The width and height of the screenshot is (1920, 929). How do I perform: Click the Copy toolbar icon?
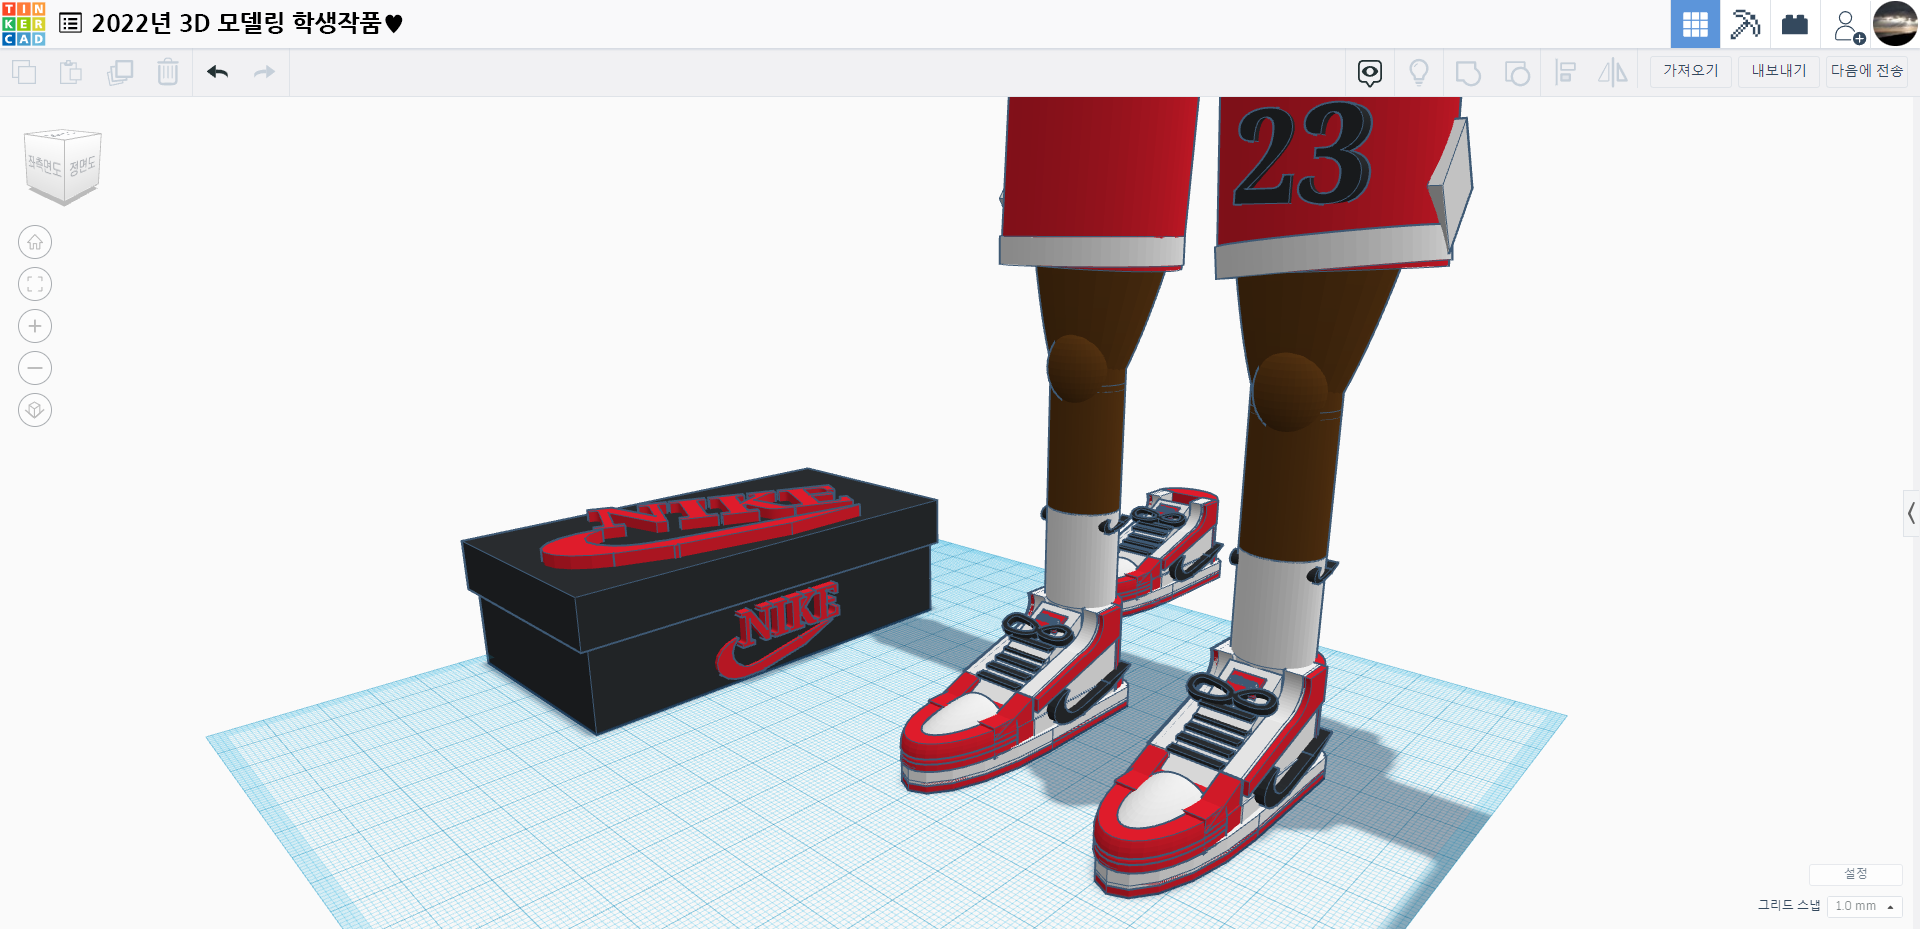(x=24, y=72)
